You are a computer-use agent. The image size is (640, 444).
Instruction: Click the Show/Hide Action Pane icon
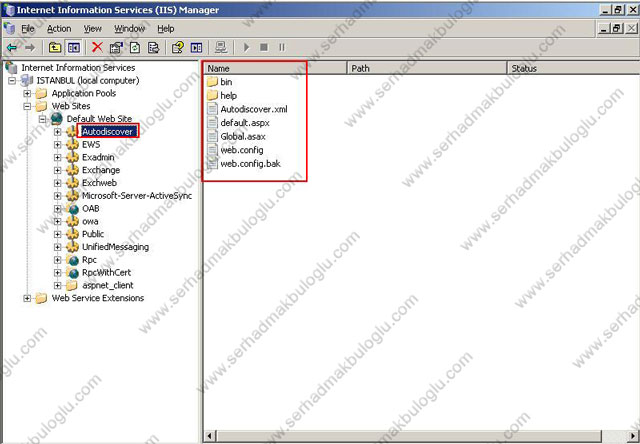(x=196, y=48)
